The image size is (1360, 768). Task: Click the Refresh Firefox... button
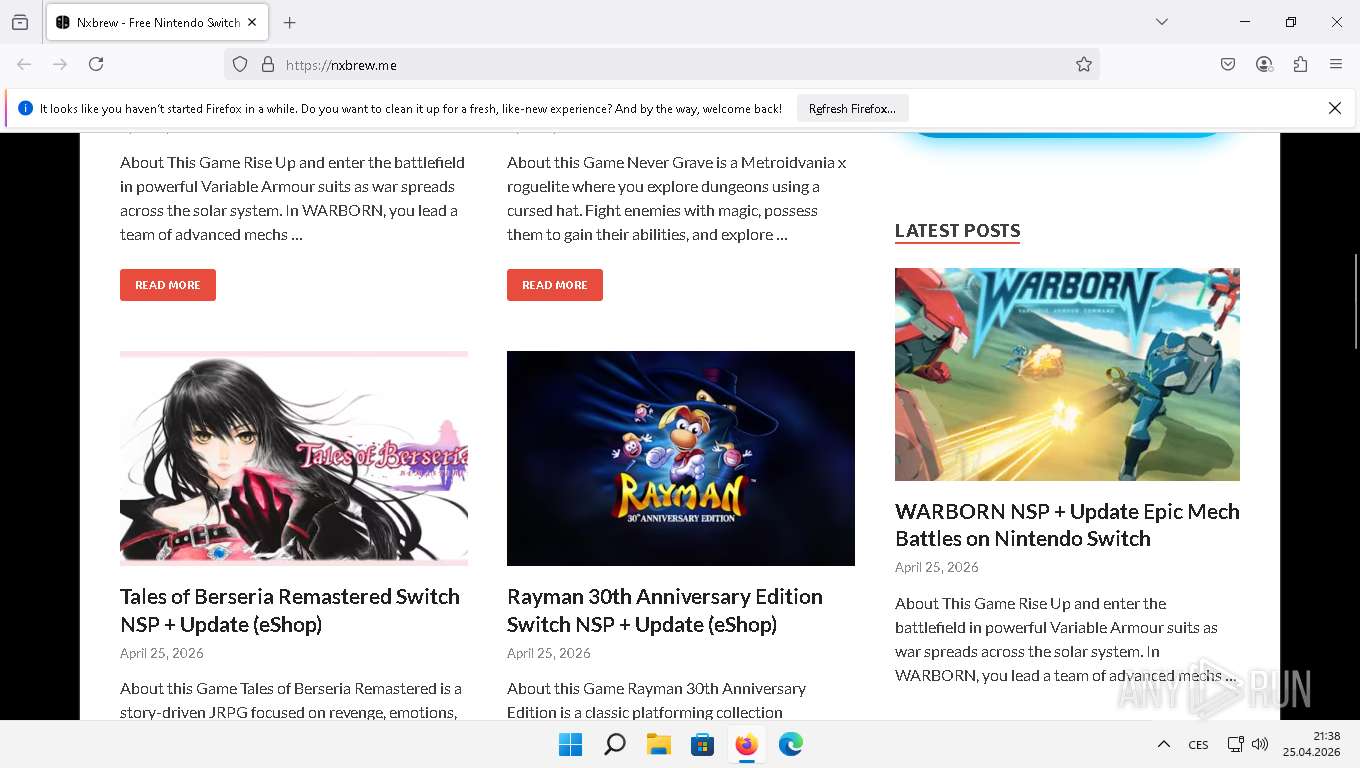pos(853,109)
